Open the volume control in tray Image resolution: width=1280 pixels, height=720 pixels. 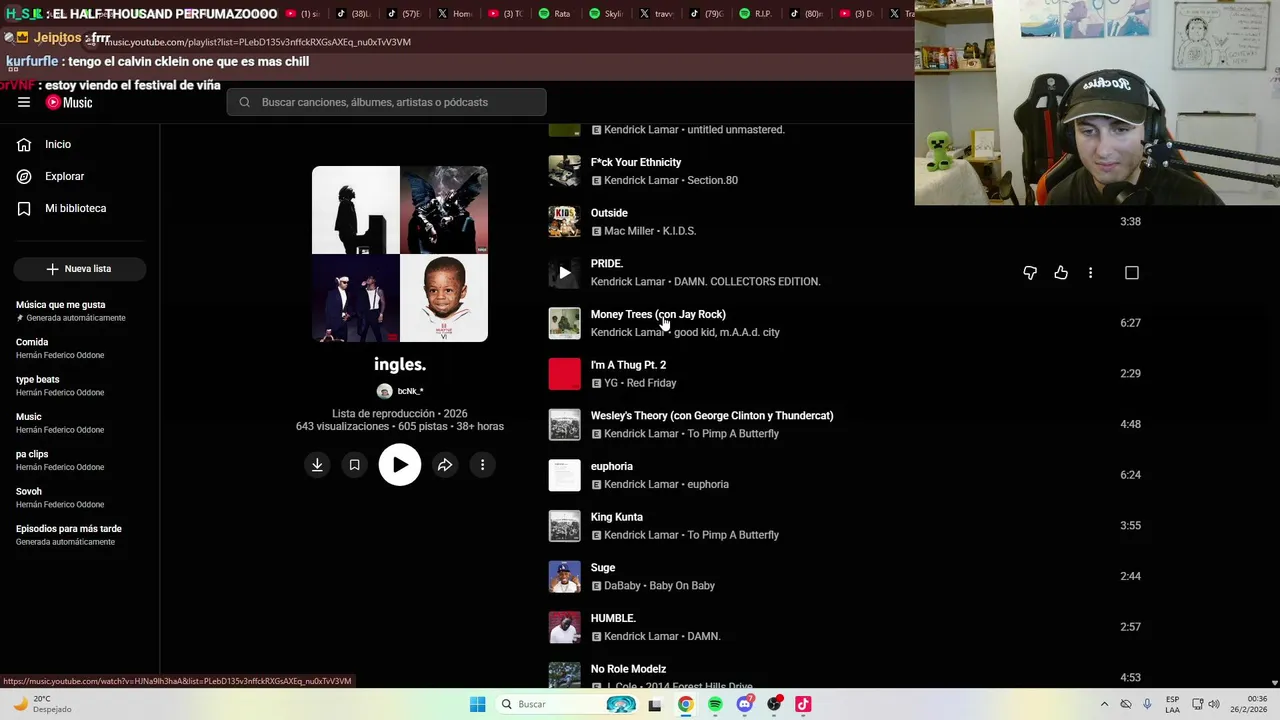[x=1214, y=704]
